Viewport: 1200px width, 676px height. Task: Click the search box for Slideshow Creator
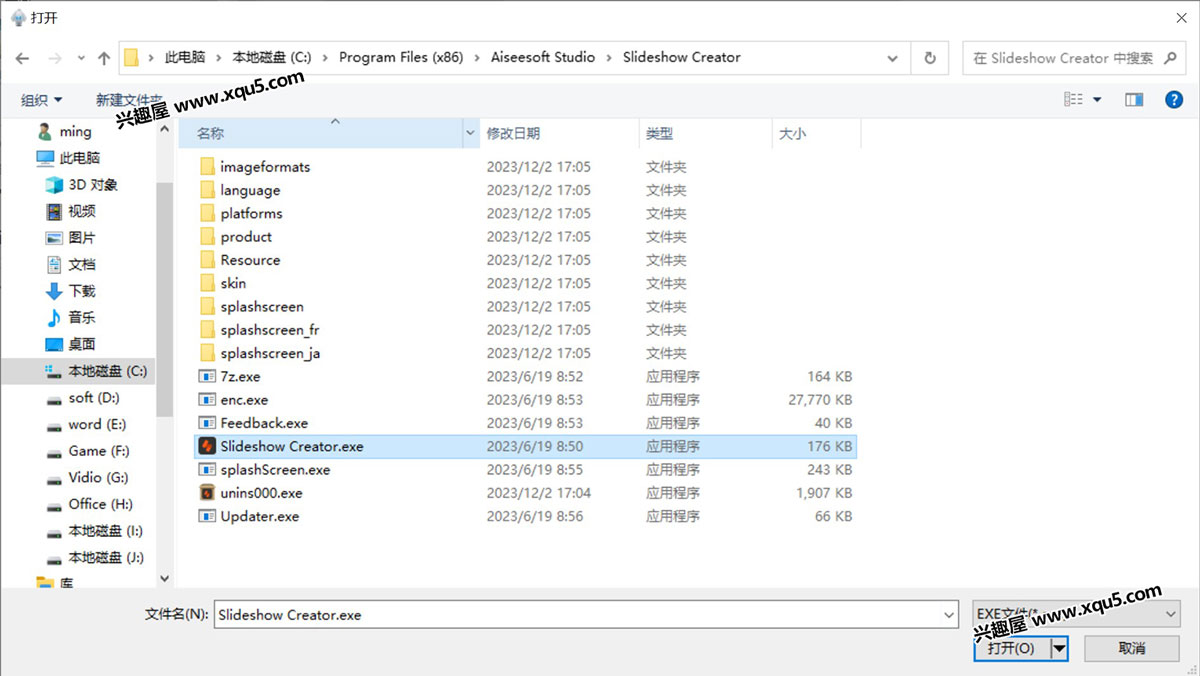point(1073,58)
